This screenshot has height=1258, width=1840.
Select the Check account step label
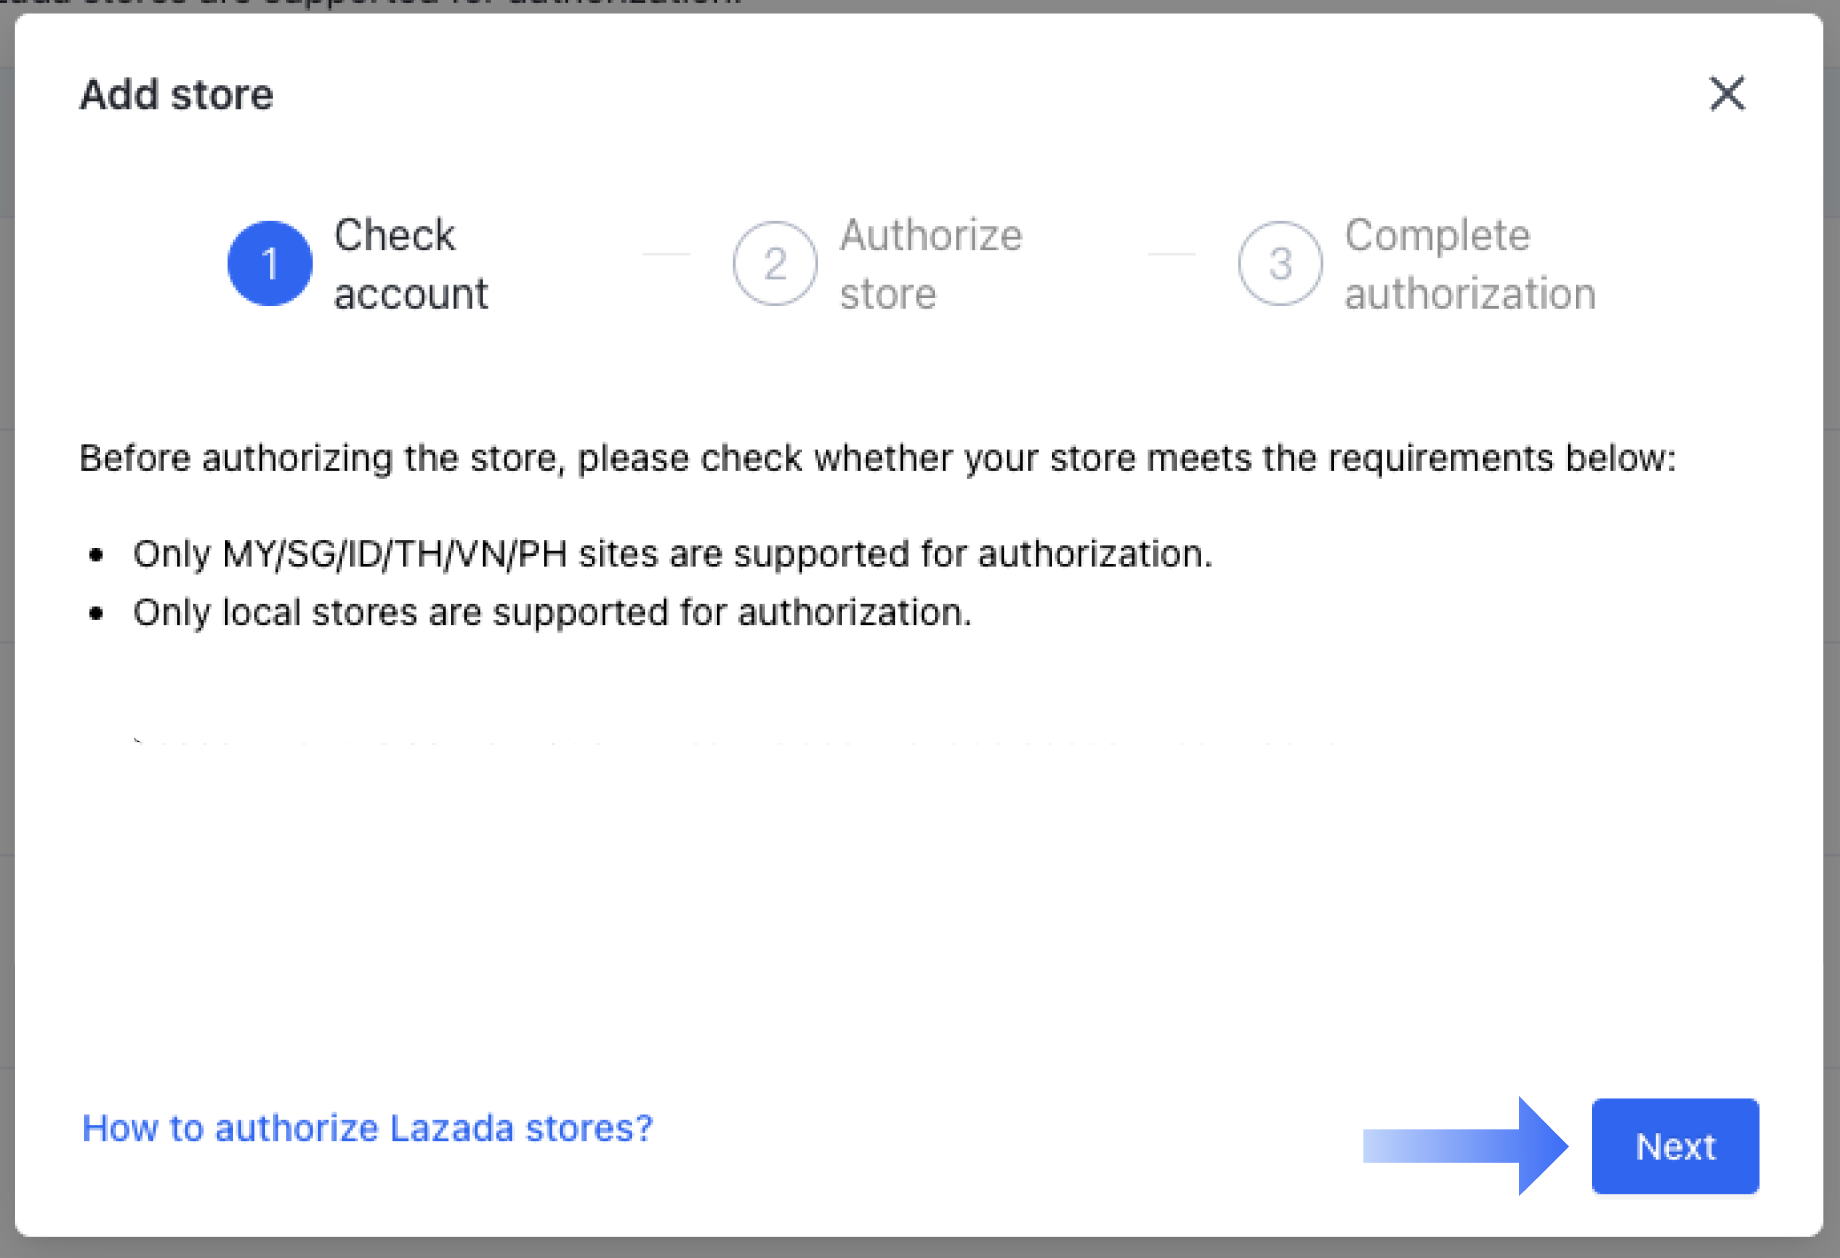point(410,264)
